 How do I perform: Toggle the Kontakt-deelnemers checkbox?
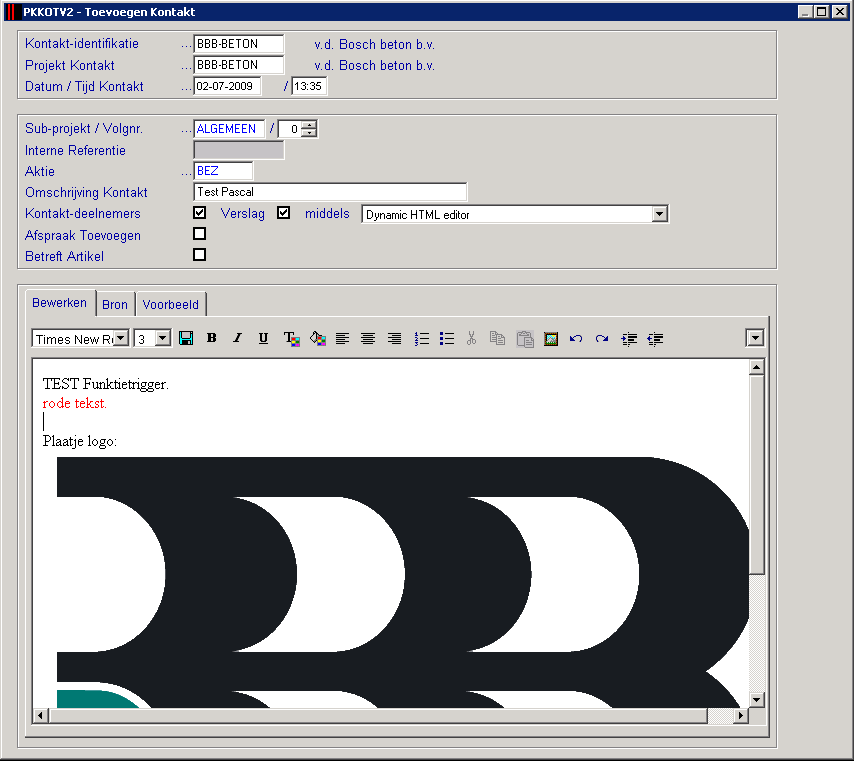199,213
